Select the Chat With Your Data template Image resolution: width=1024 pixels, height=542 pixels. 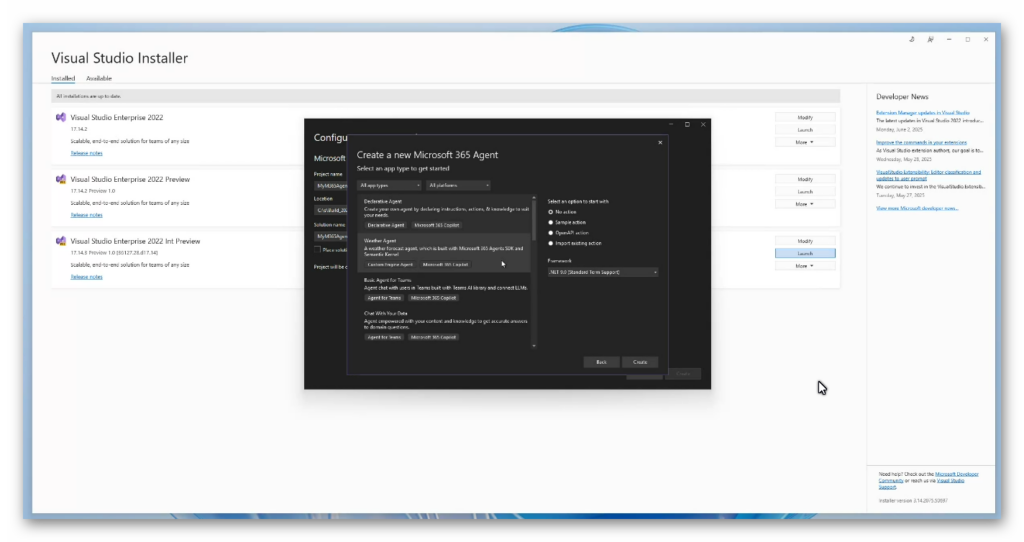click(x=444, y=325)
